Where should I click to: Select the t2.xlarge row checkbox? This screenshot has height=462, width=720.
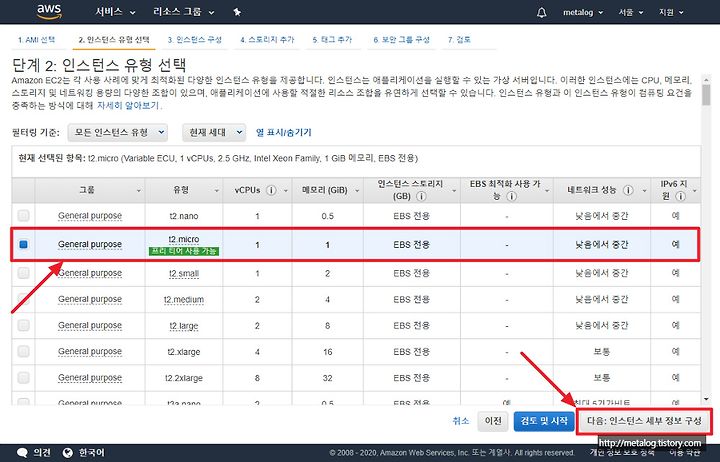(x=23, y=351)
